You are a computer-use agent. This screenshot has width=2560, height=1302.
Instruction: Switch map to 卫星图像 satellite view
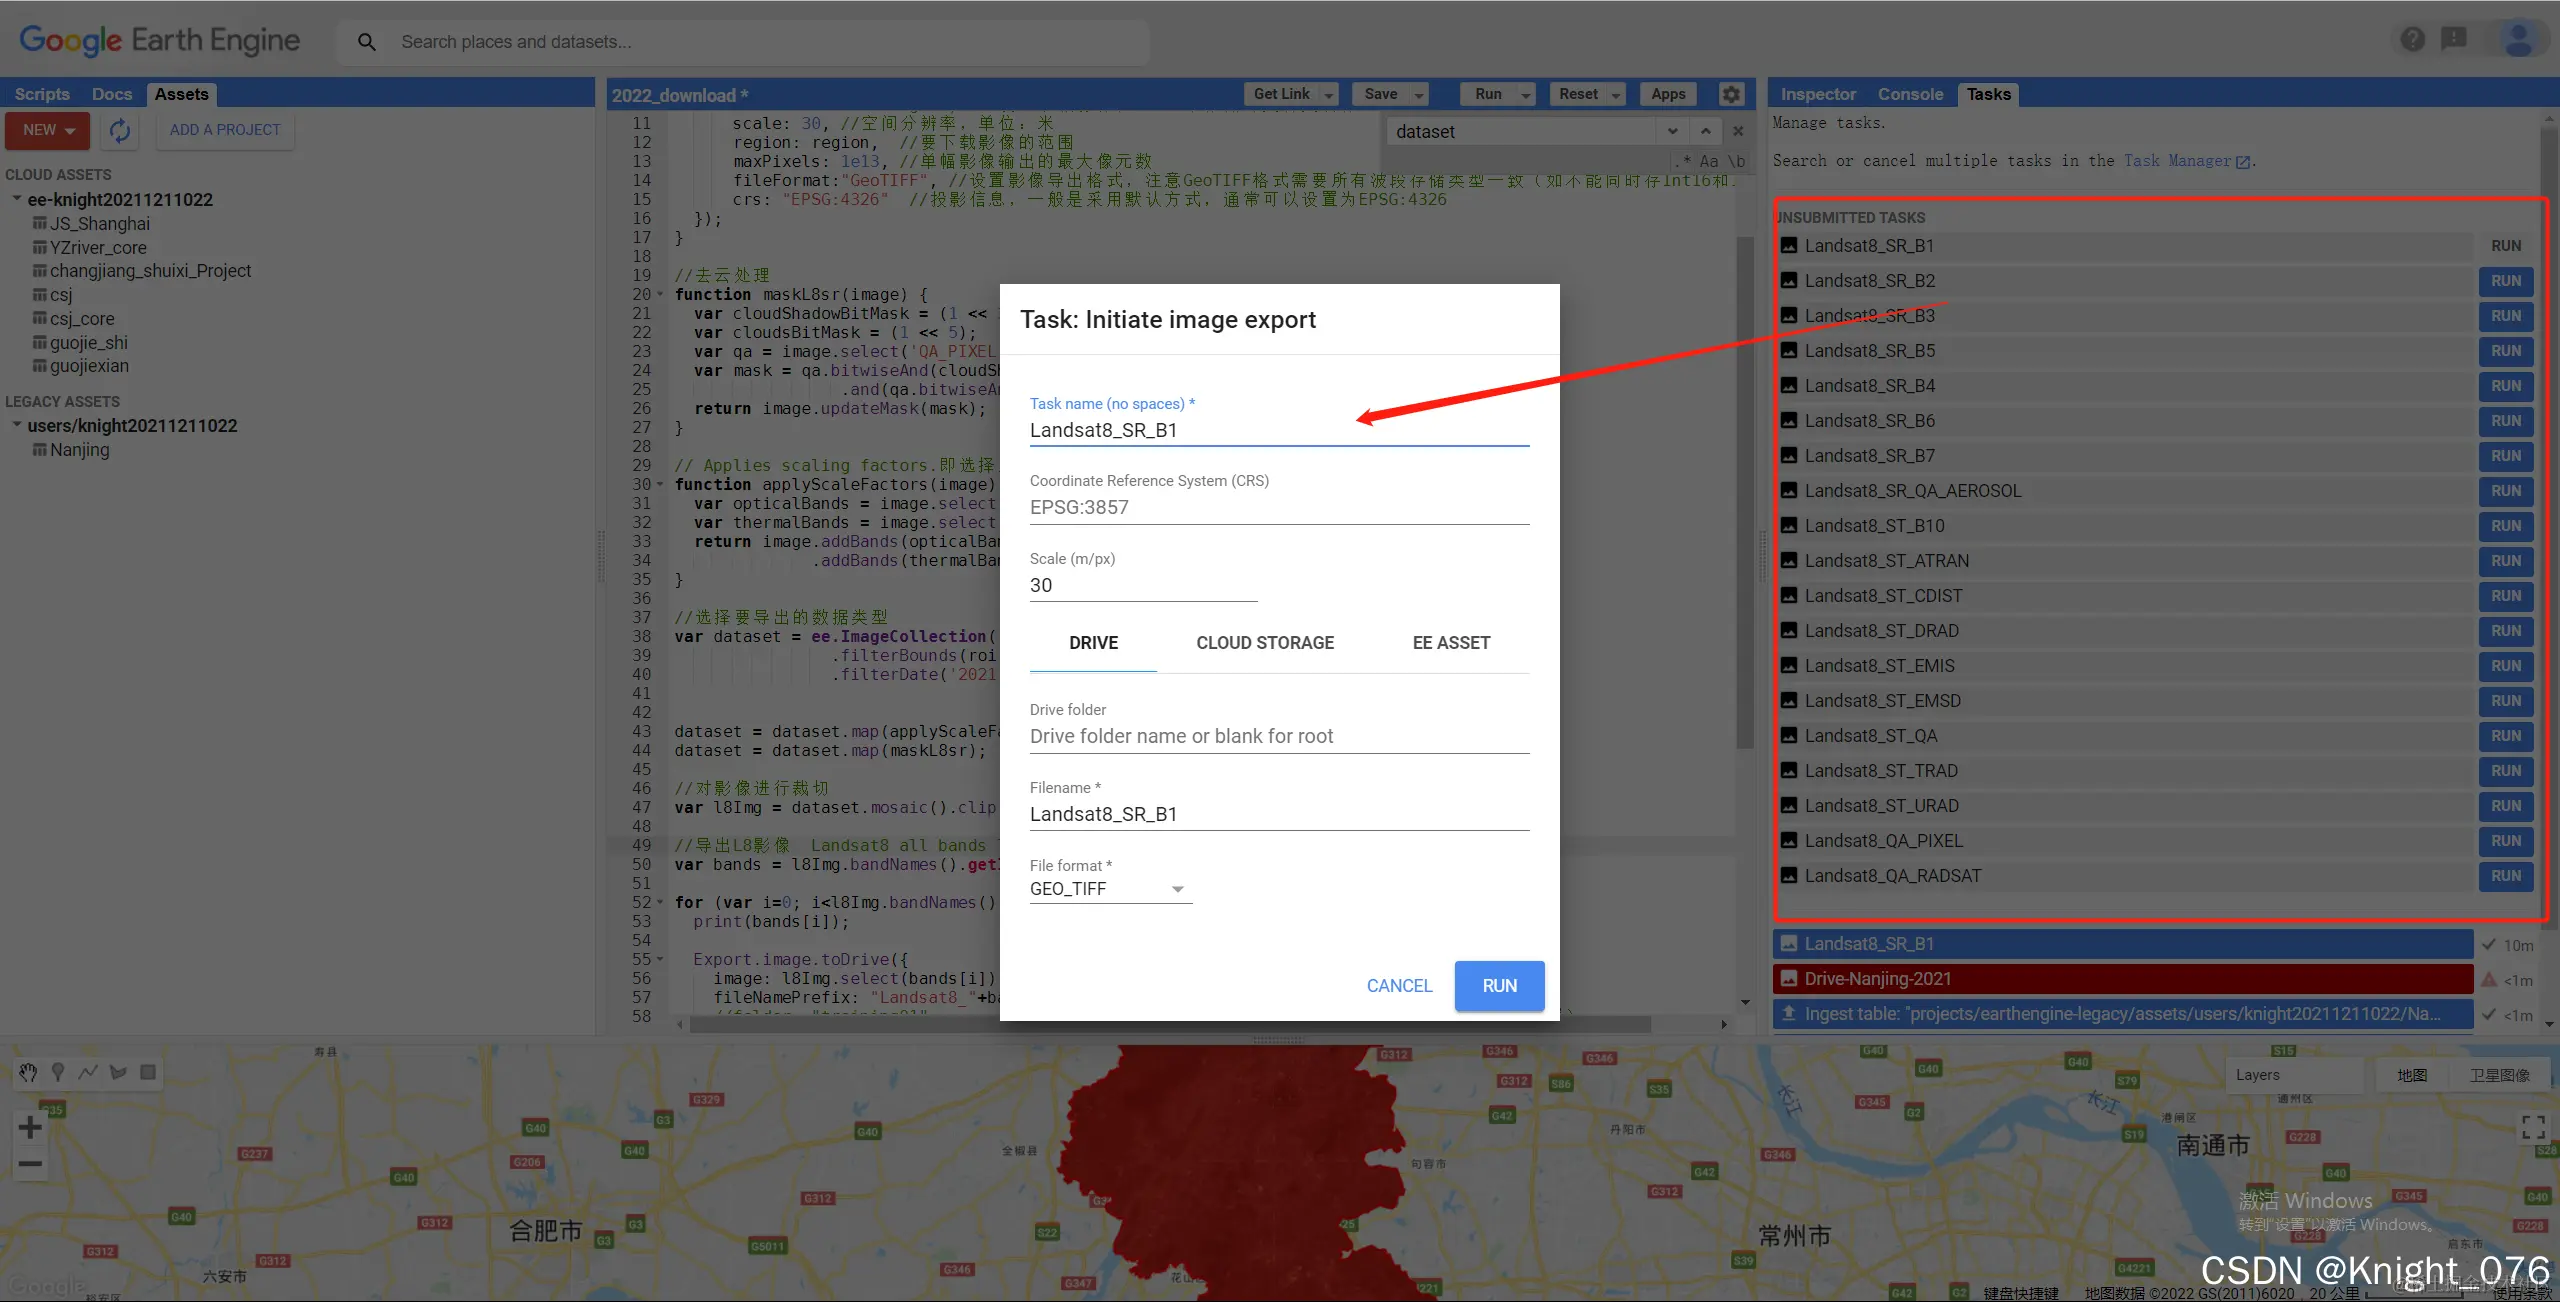pyautogui.click(x=2499, y=1075)
